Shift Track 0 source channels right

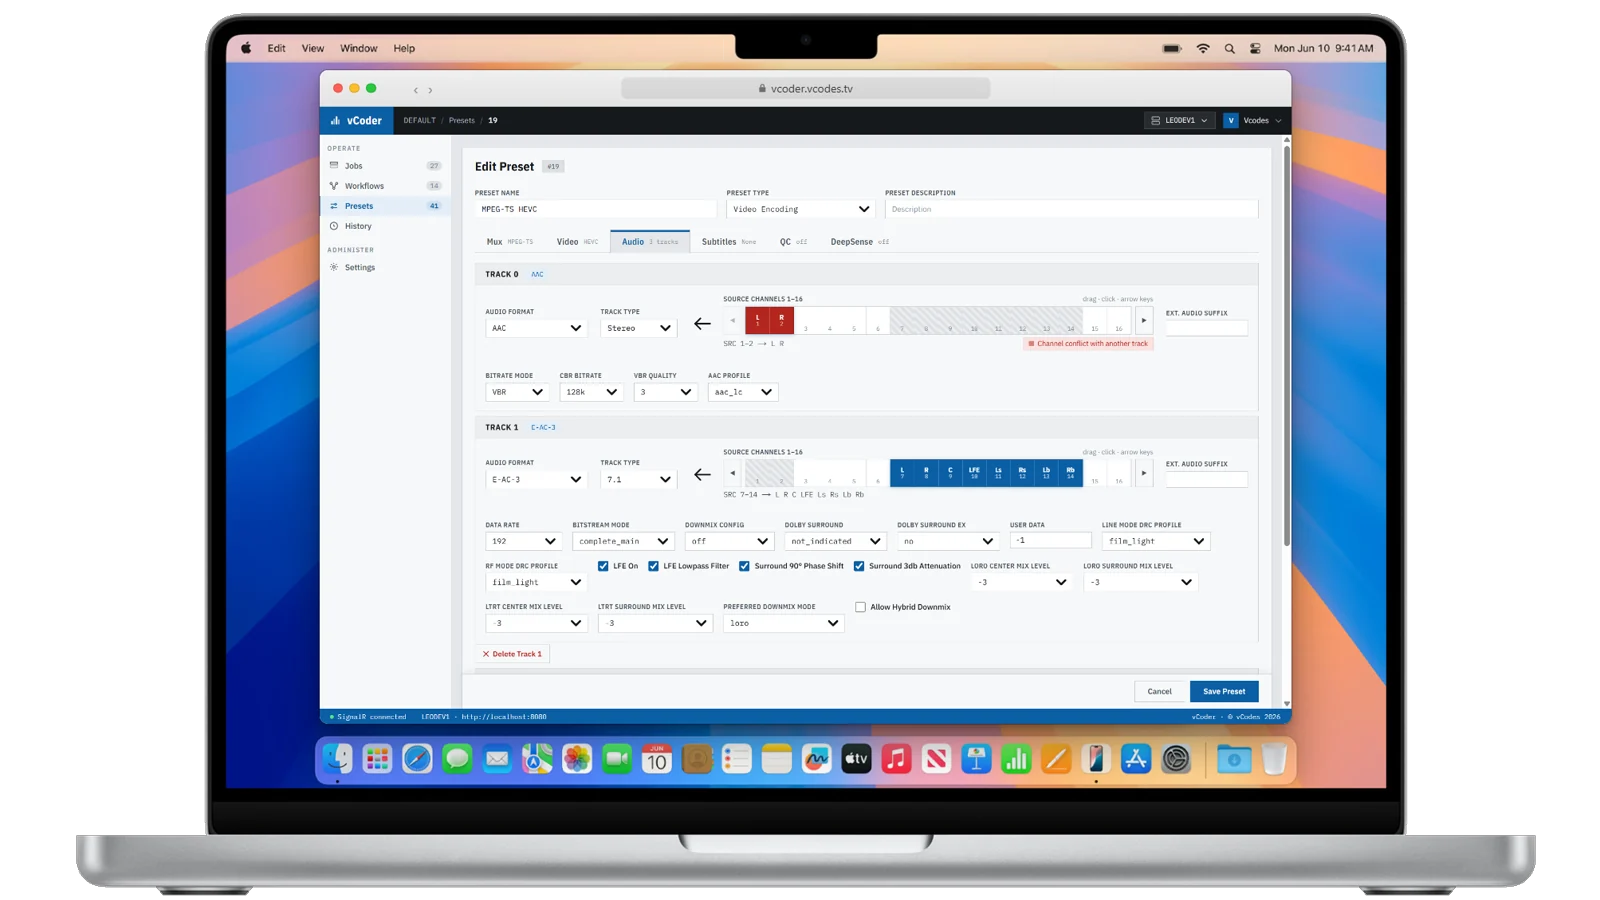pos(1144,320)
